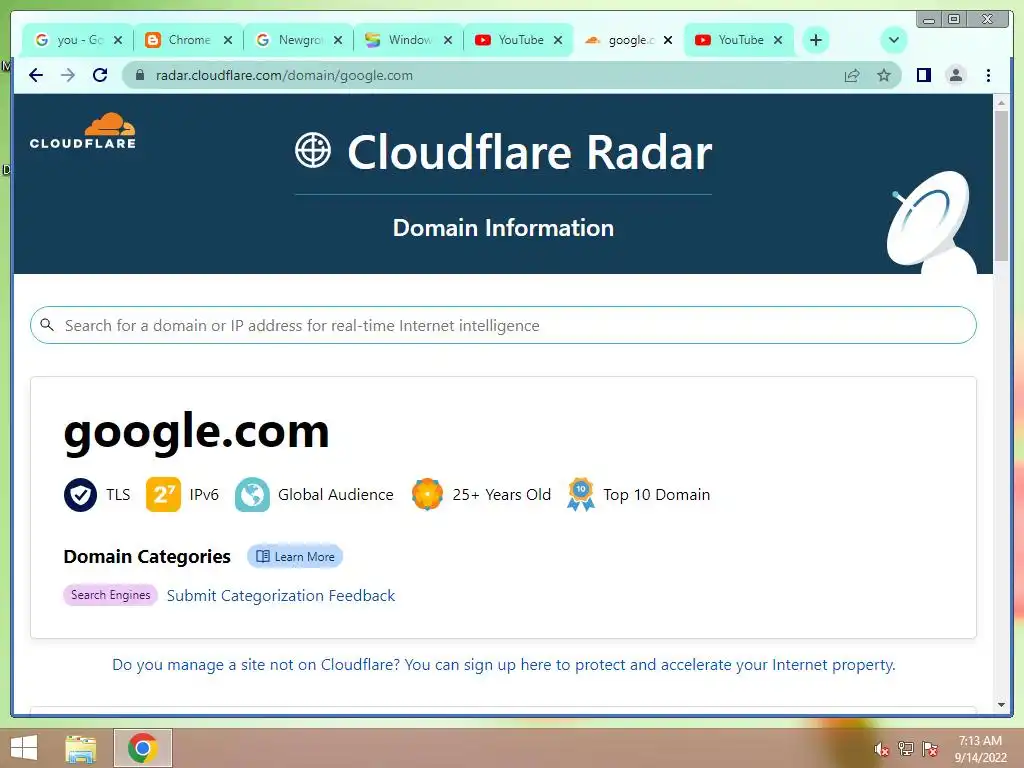
Task: Click the address bar URL text
Action: coord(284,75)
